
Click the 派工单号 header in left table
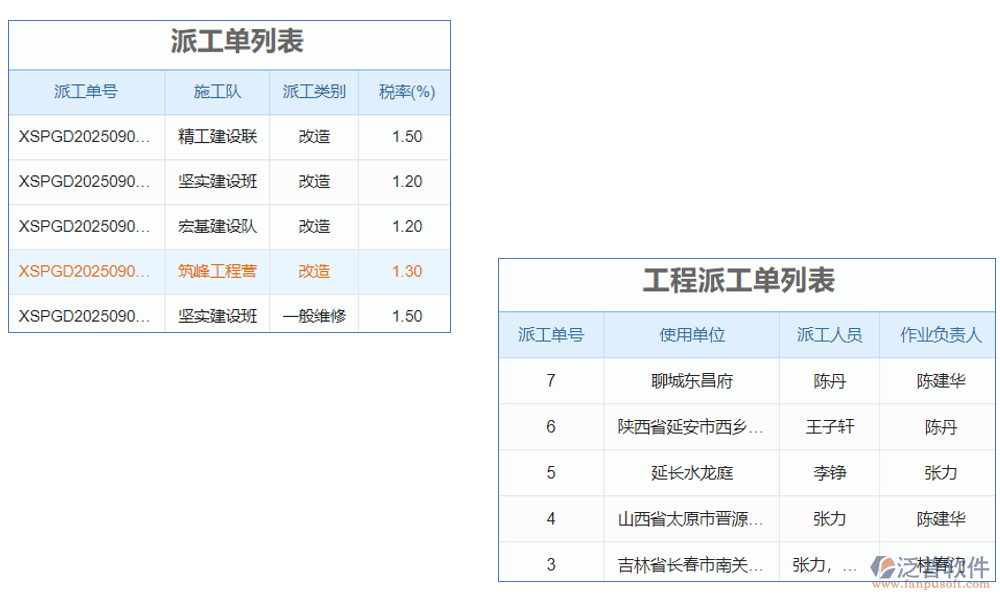click(x=86, y=92)
